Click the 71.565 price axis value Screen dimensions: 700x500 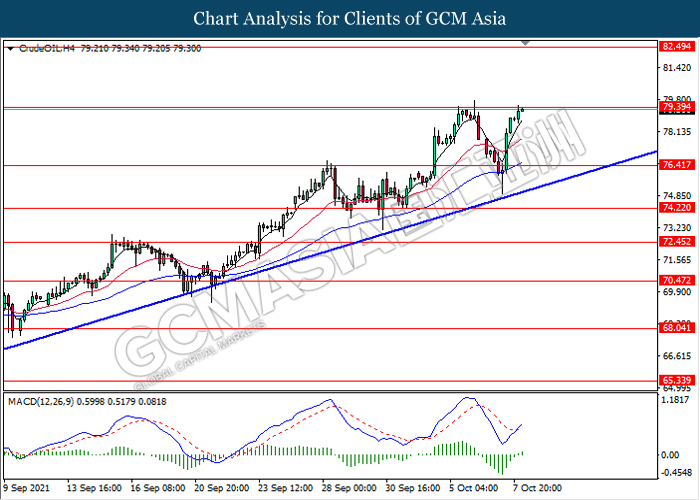(677, 260)
